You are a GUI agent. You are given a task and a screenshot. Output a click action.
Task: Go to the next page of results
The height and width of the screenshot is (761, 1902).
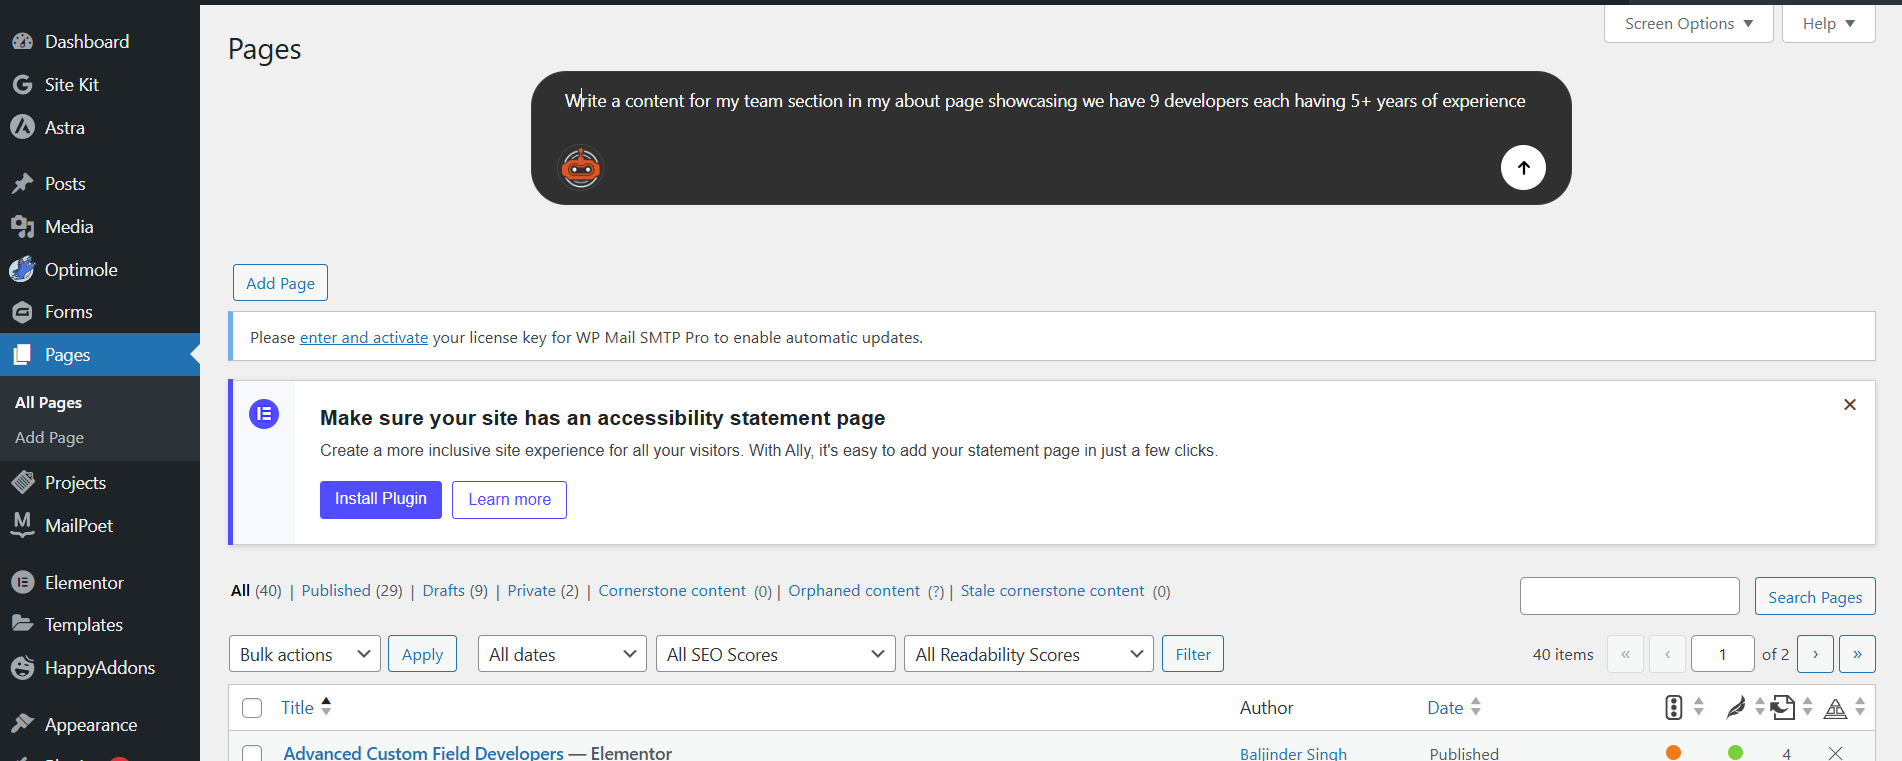(1815, 654)
